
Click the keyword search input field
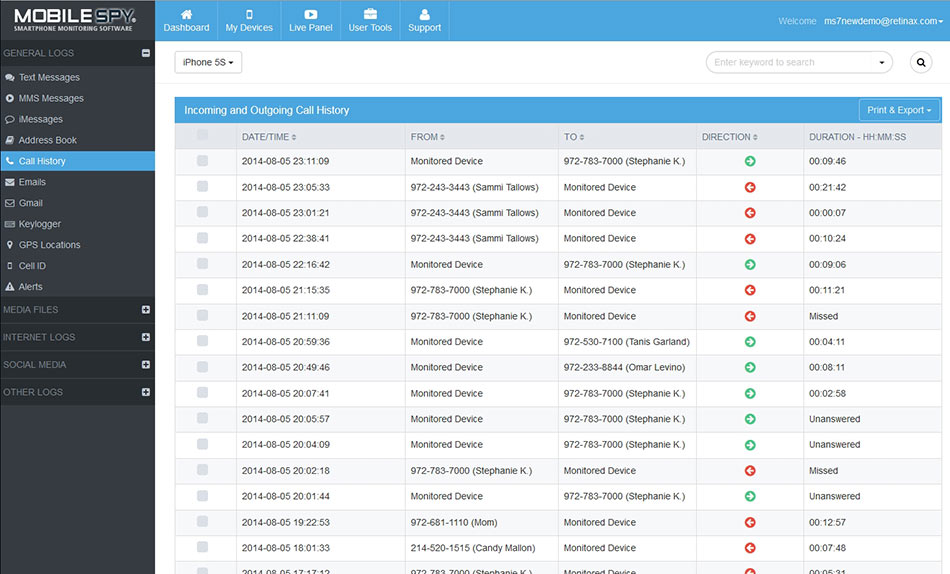(x=790, y=62)
